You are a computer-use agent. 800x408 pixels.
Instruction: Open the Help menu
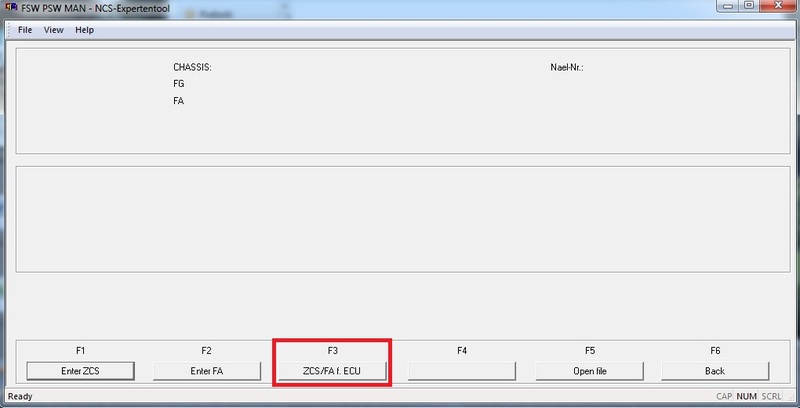pos(85,30)
